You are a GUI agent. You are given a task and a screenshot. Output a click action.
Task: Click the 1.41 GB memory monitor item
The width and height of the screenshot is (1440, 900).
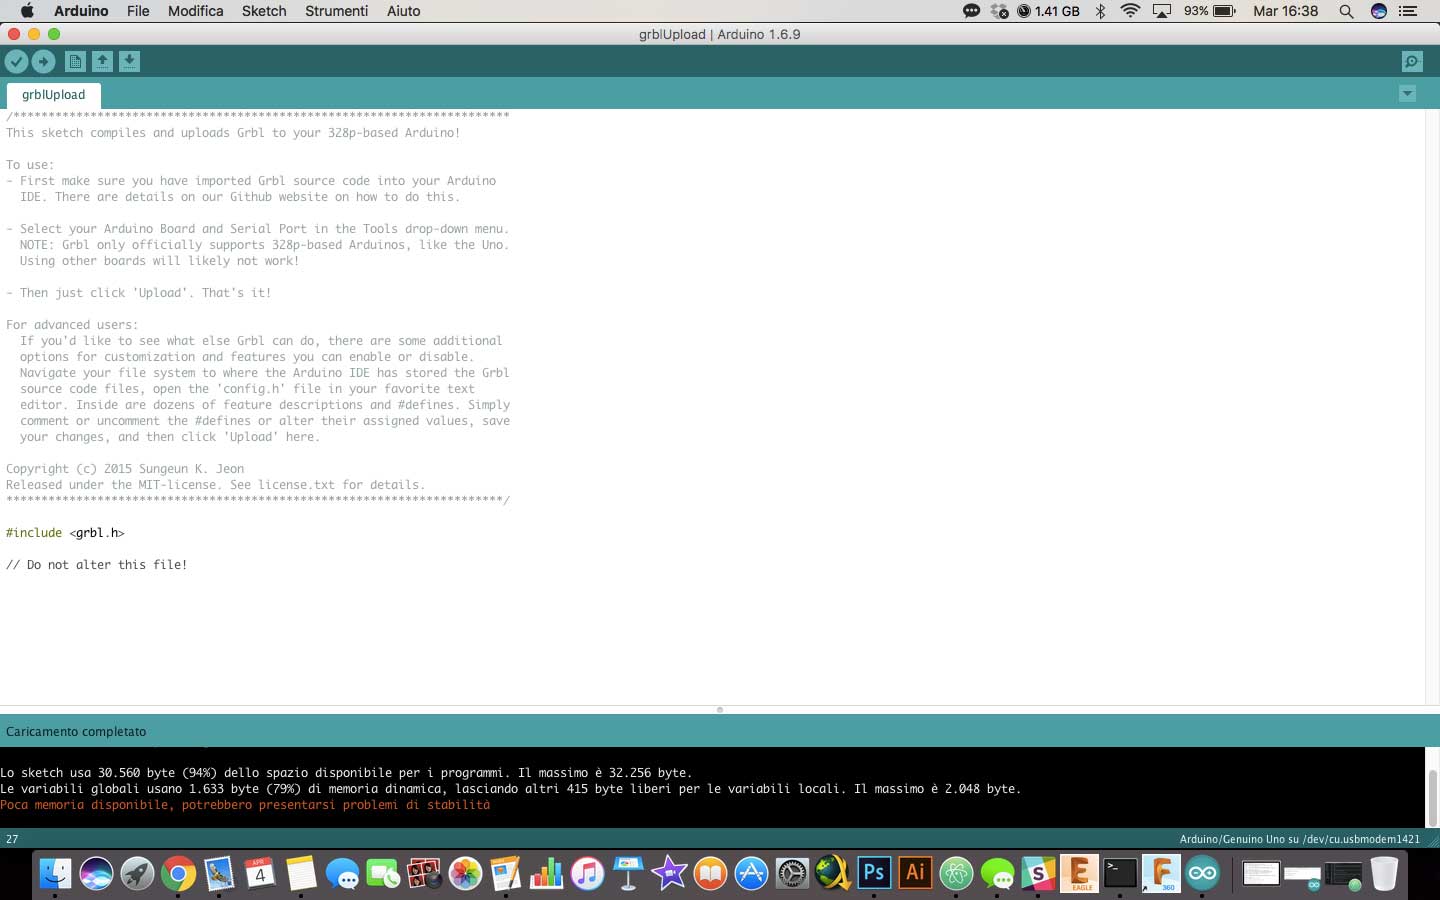tap(1048, 11)
